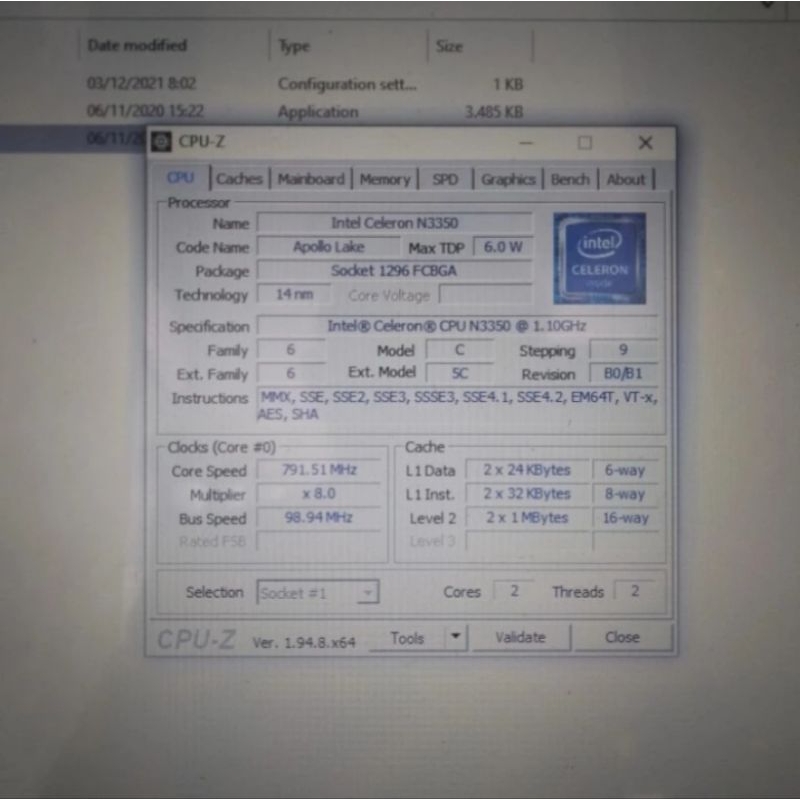Click the 16-way Level 2 associativity value
This screenshot has height=800, width=800.
pyautogui.click(x=626, y=518)
